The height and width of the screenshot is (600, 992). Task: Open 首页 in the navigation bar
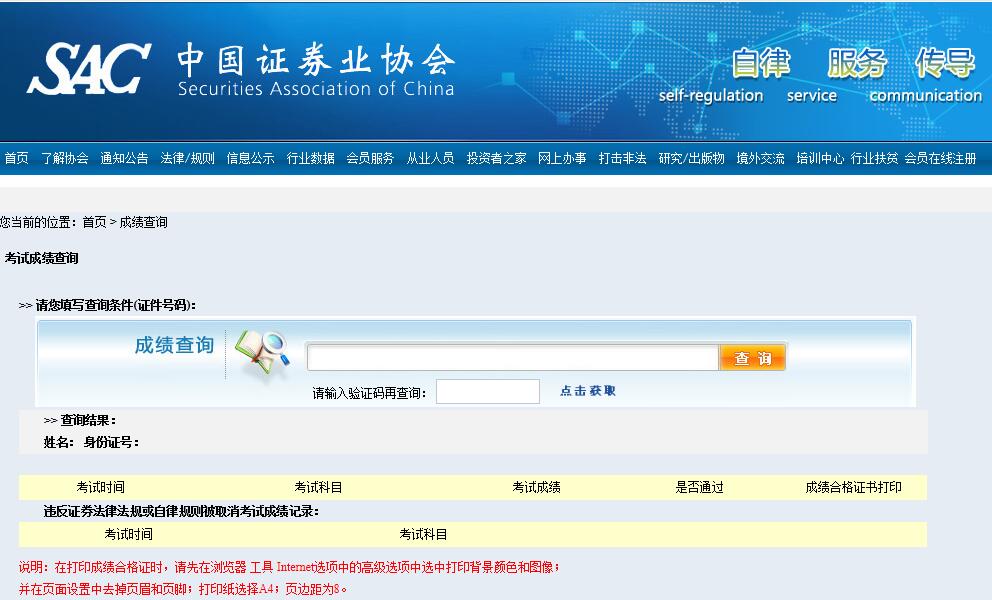[x=16, y=158]
